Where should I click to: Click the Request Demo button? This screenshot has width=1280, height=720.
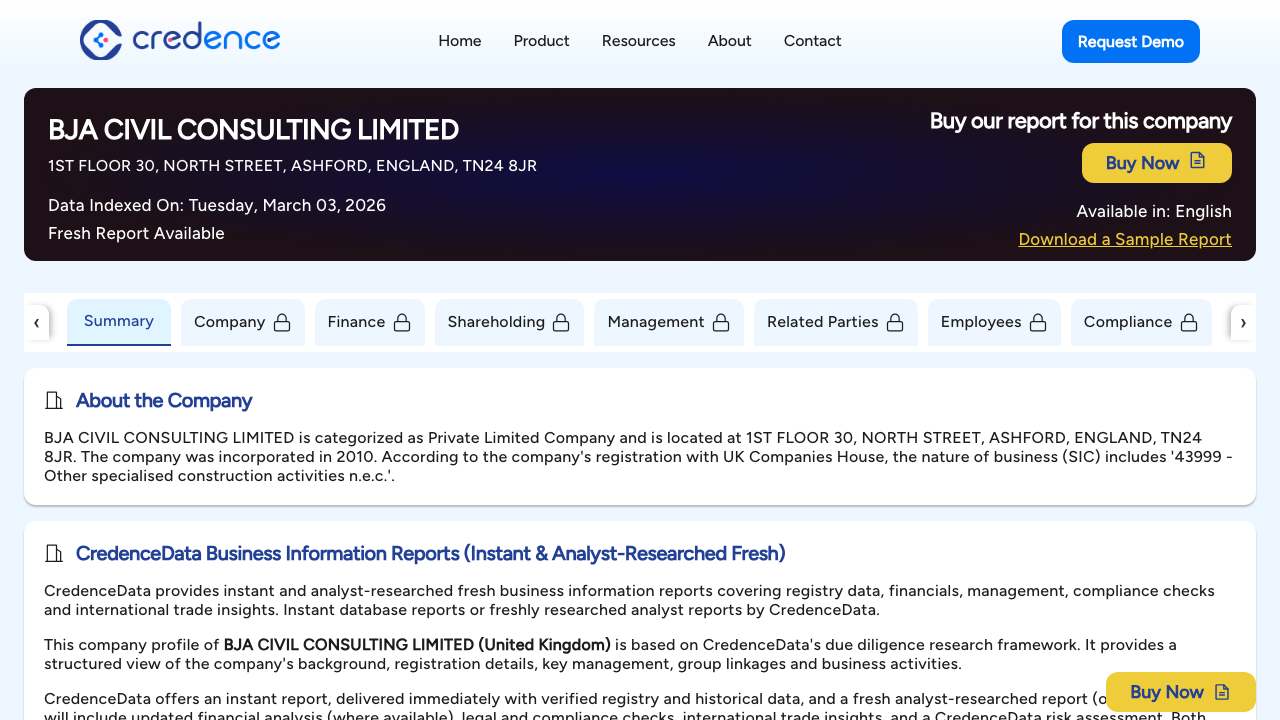point(1130,41)
